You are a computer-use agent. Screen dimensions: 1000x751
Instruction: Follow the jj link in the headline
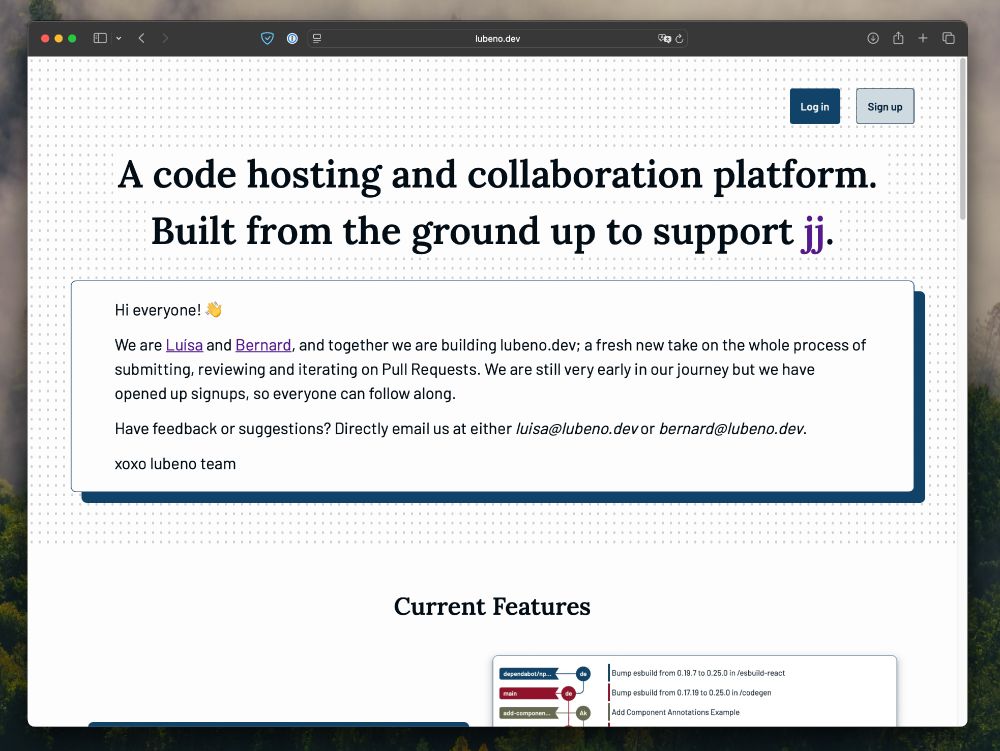click(x=811, y=231)
